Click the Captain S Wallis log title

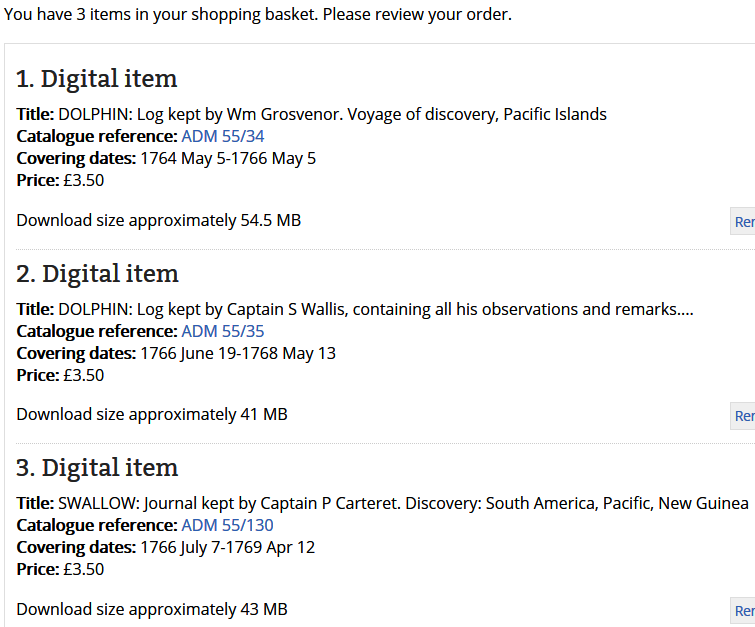click(x=375, y=309)
